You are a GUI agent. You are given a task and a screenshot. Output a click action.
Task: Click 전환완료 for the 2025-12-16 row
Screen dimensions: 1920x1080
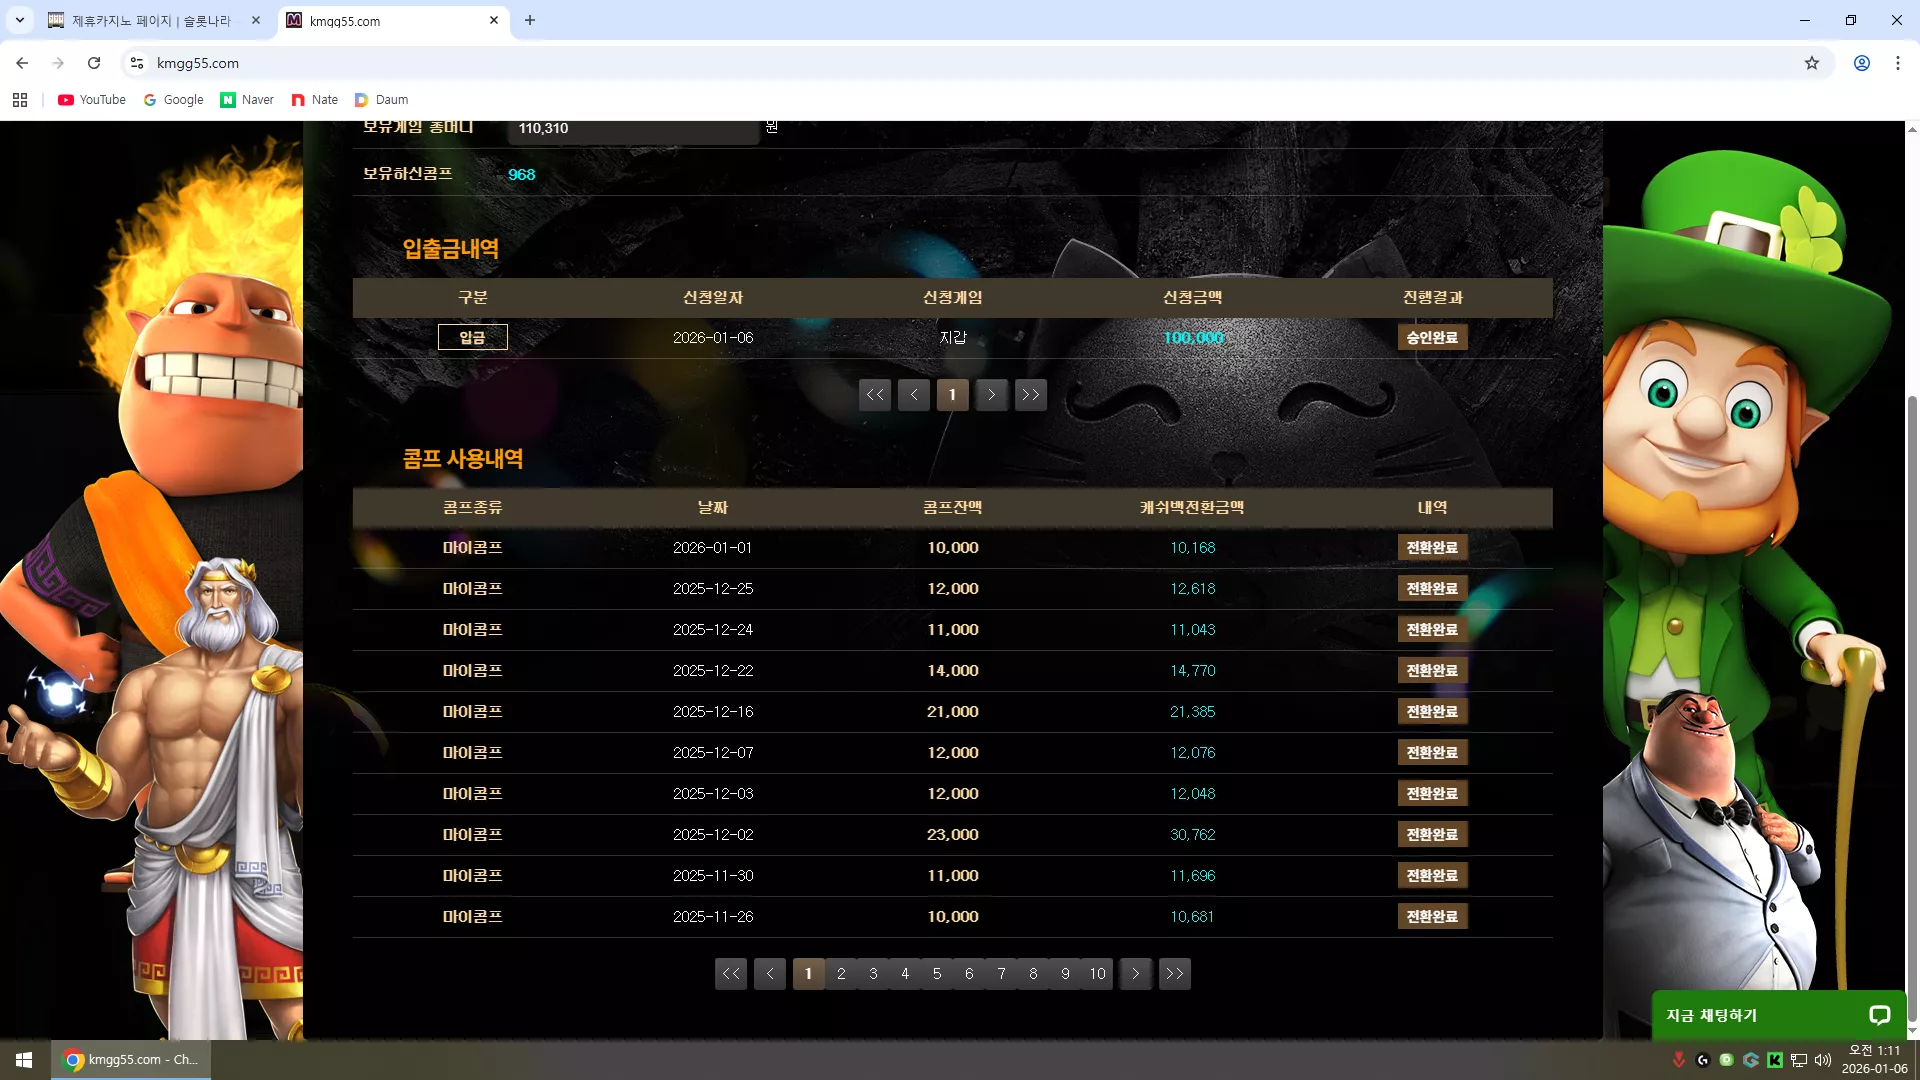point(1432,712)
